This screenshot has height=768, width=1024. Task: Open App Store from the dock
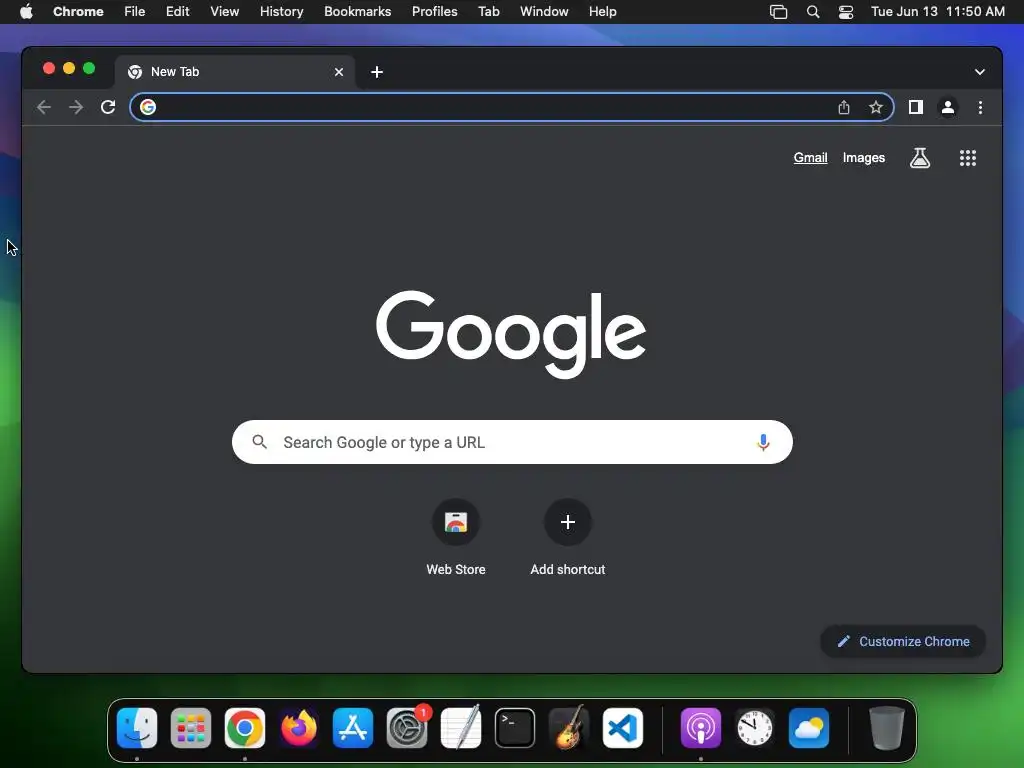pos(353,728)
